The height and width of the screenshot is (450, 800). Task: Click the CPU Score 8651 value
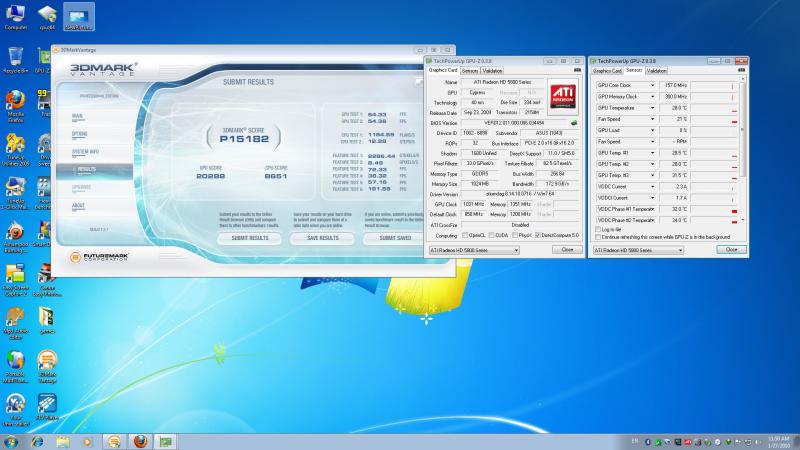pyautogui.click(x=276, y=176)
